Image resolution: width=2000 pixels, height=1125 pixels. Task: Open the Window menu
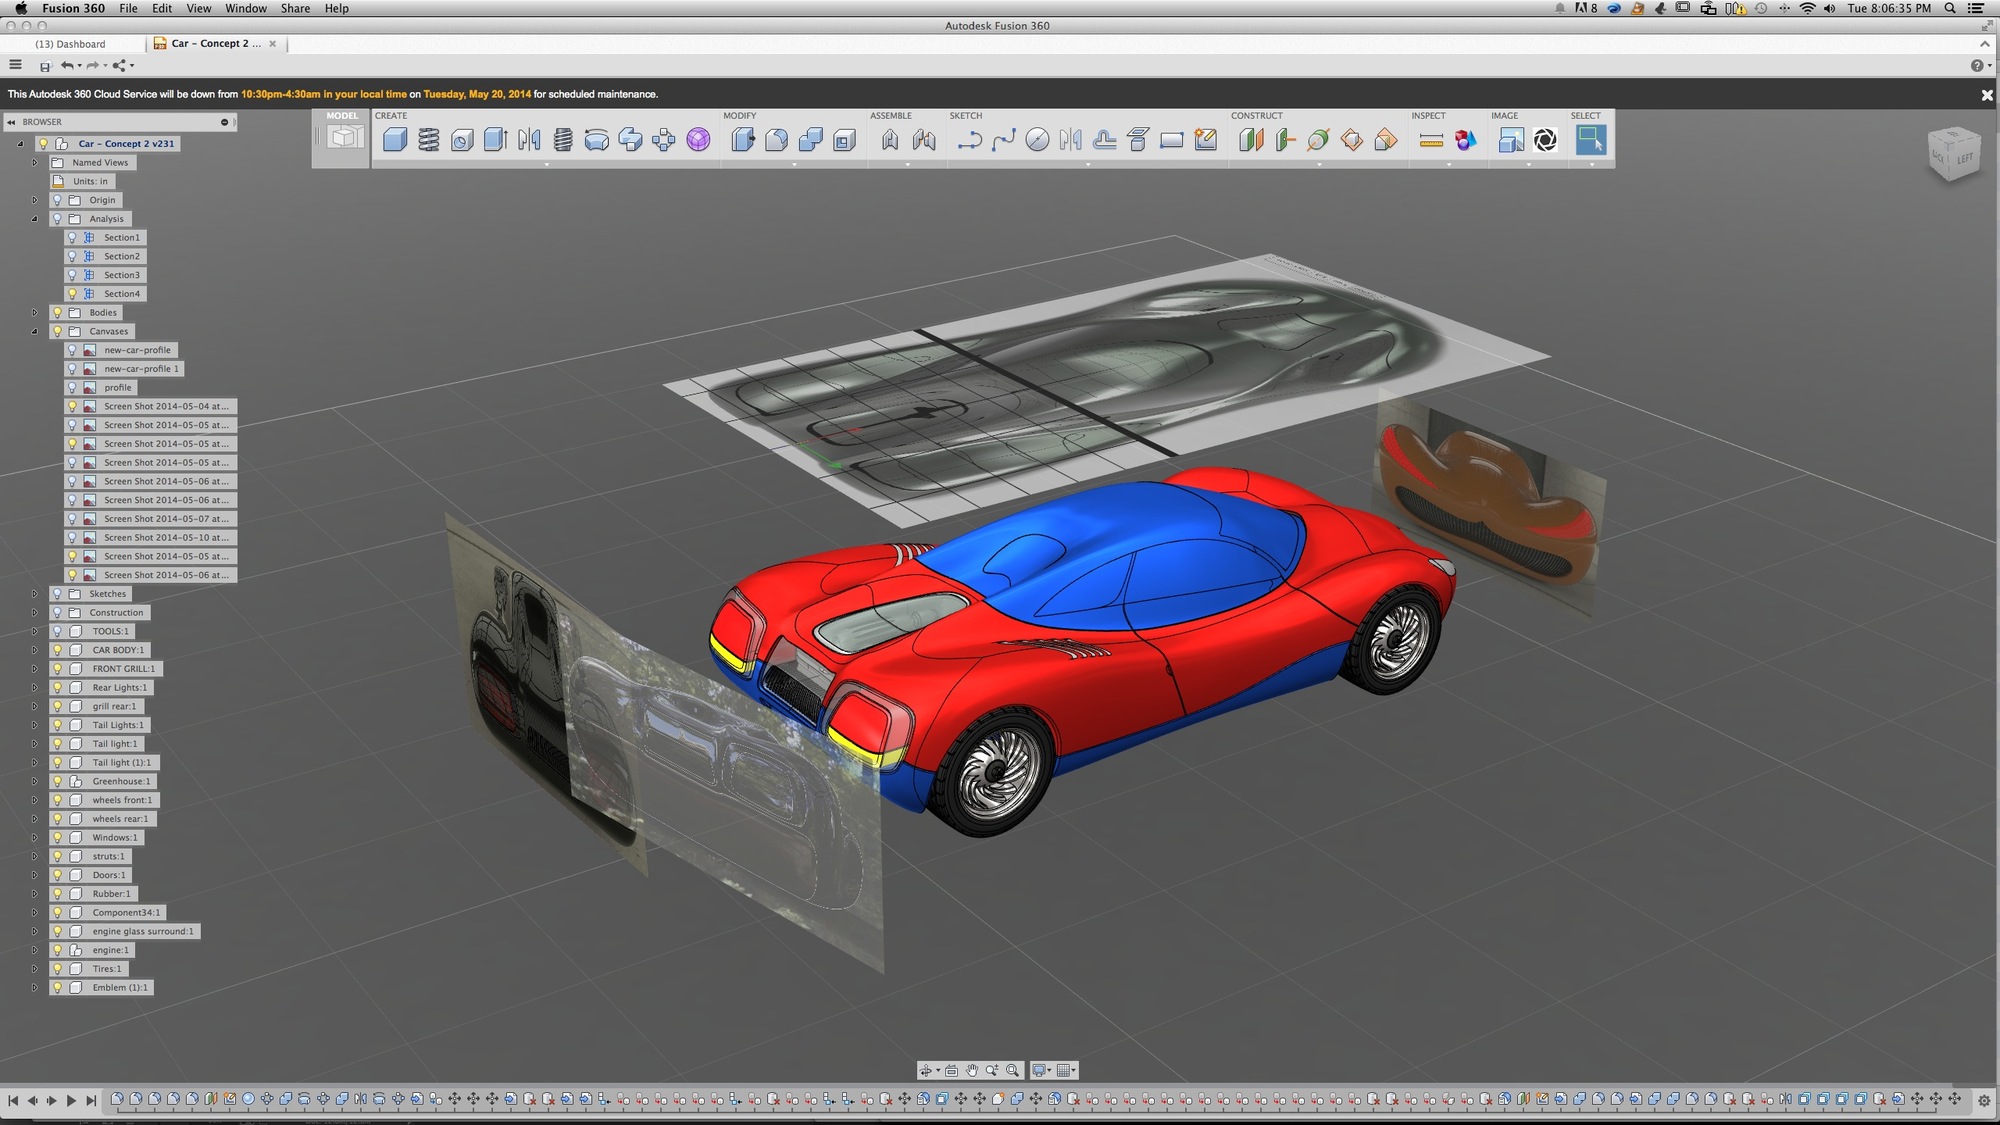244,8
